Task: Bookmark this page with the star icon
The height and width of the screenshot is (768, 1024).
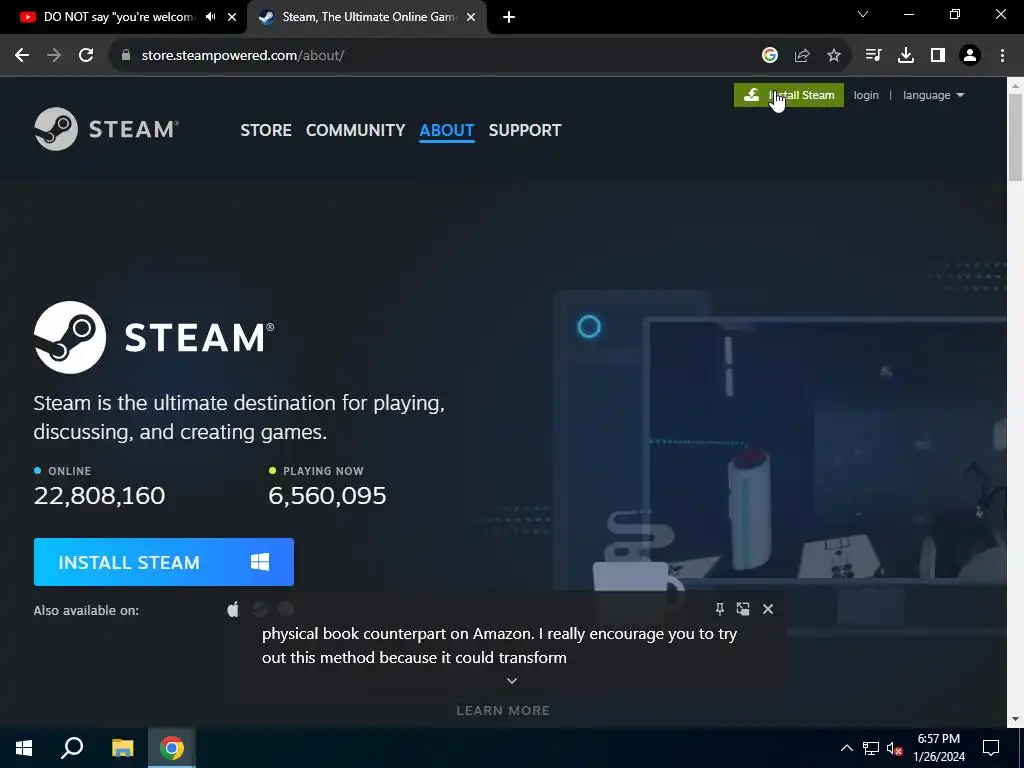Action: click(834, 56)
